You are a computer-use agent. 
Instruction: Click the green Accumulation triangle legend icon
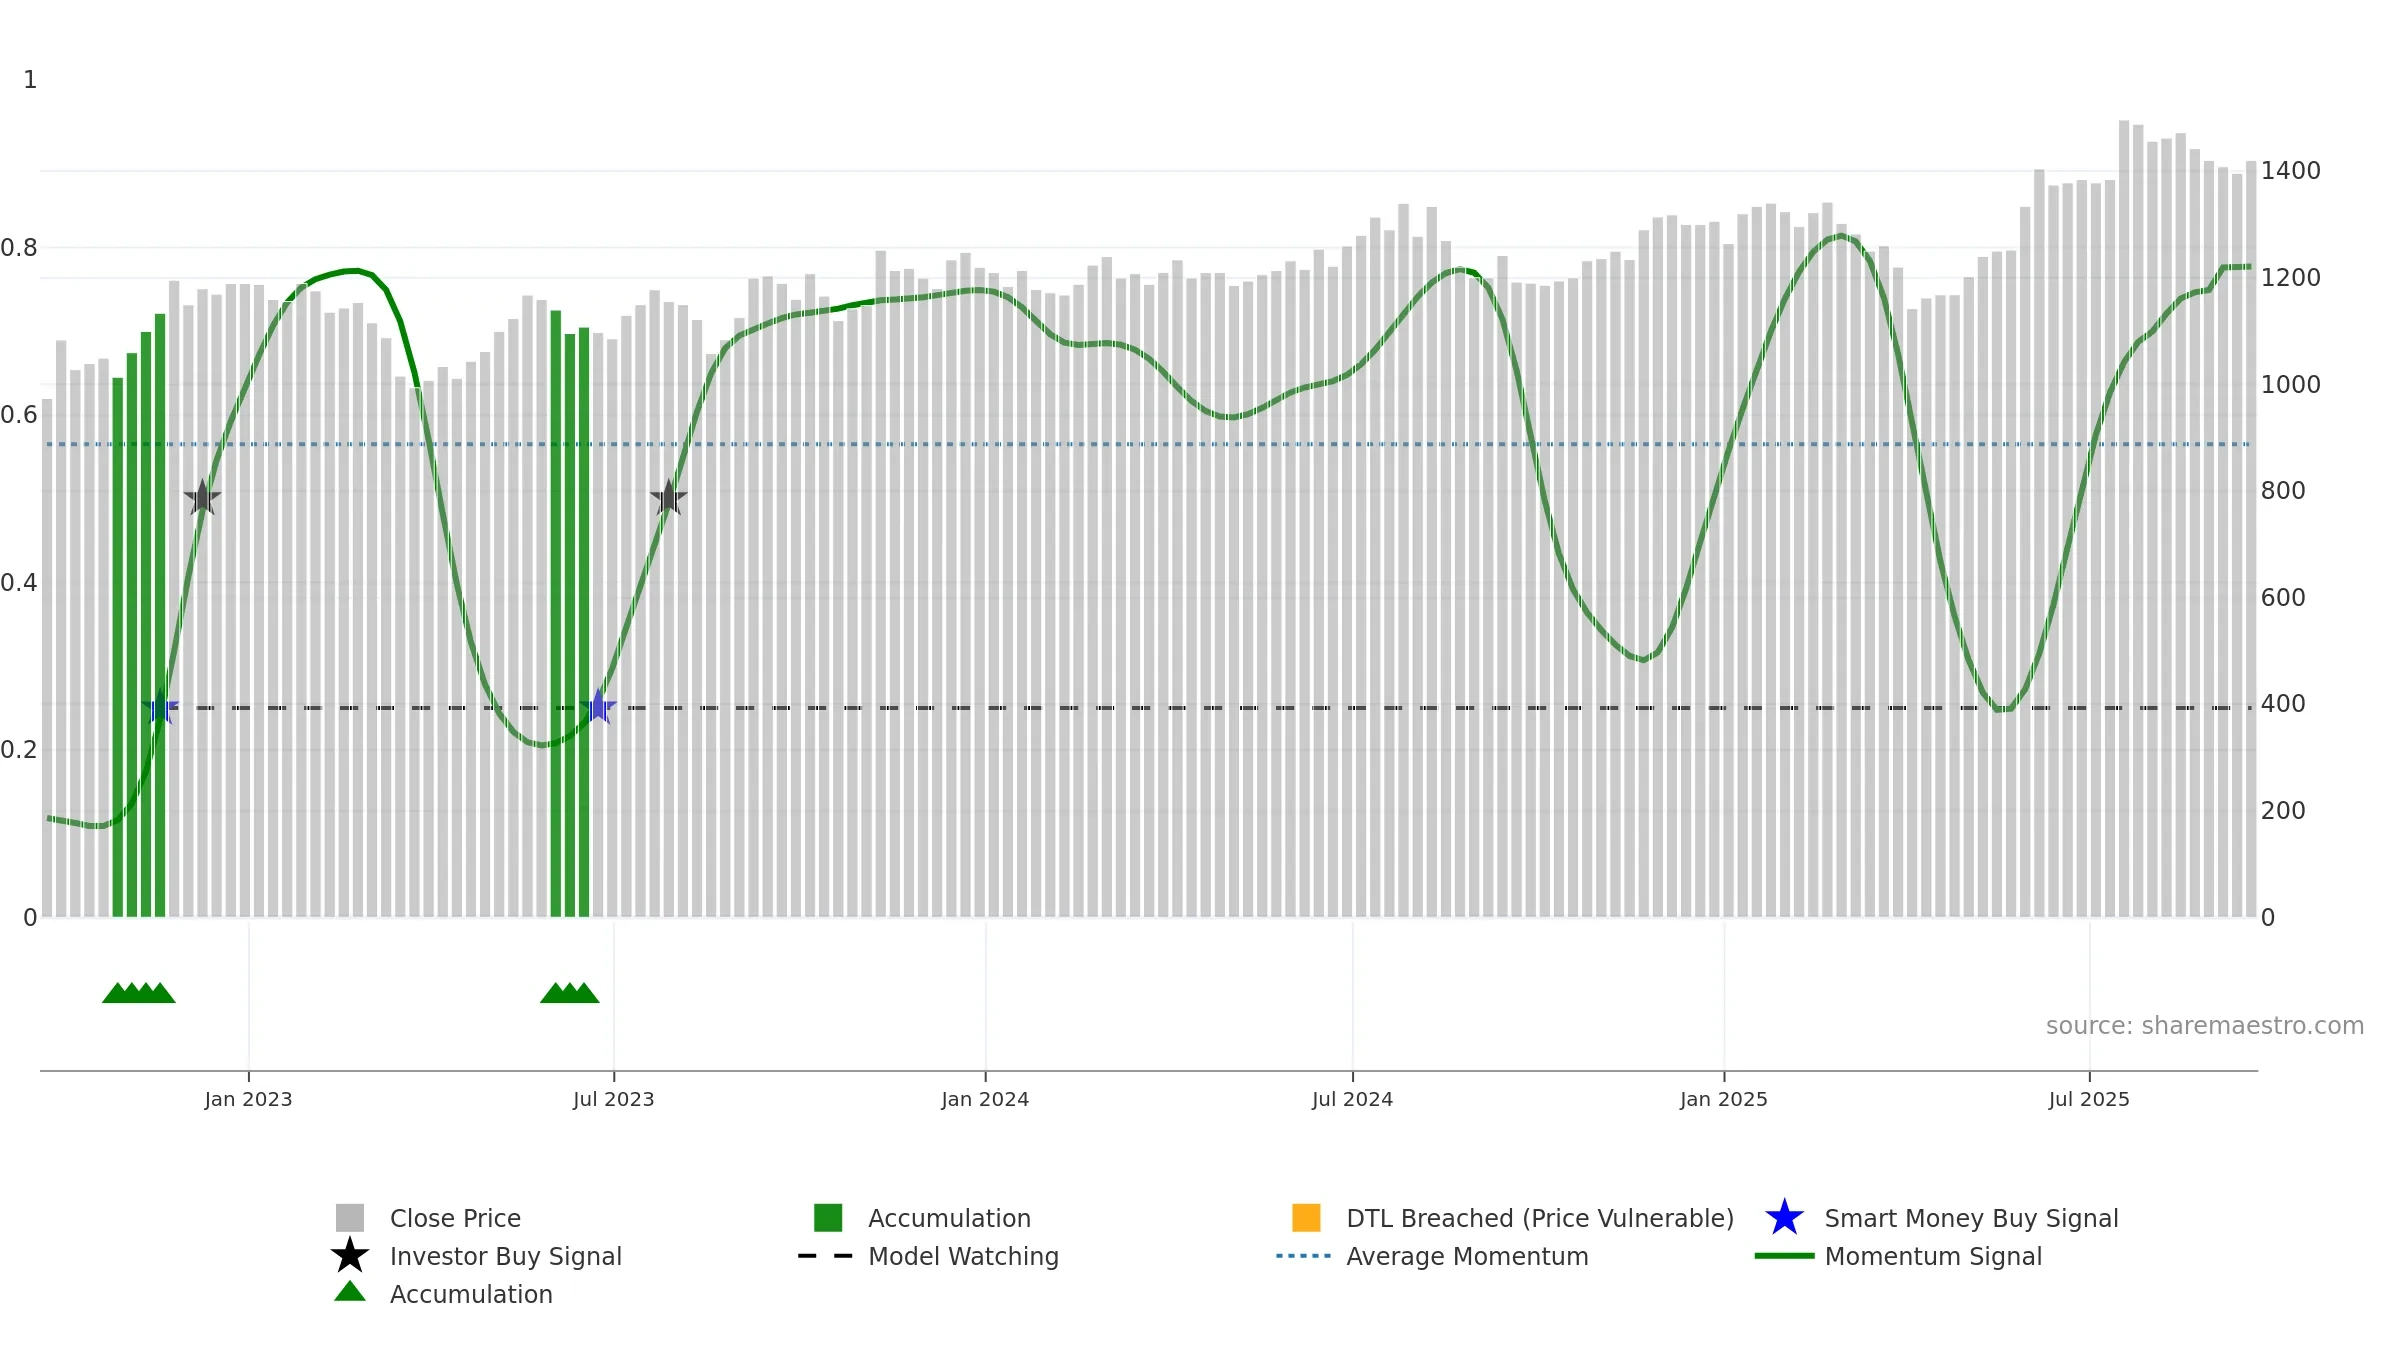(350, 1292)
